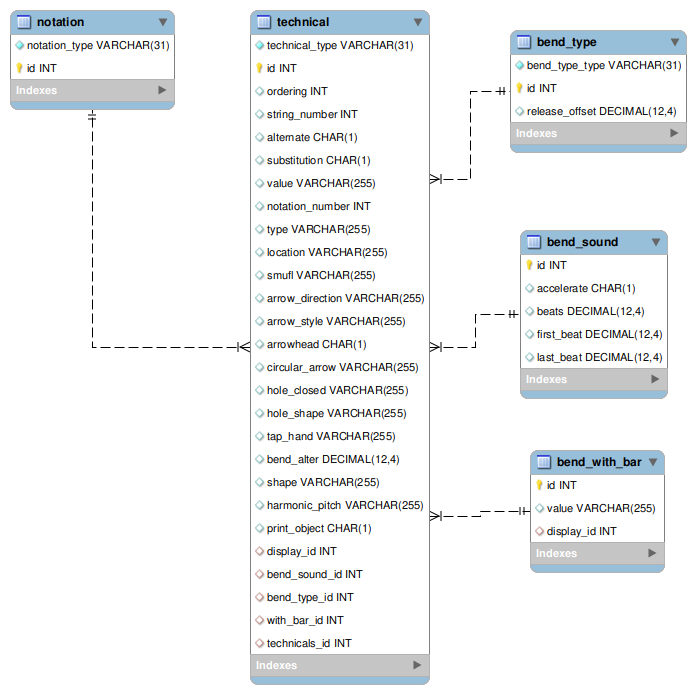Expand Indexes section in bend_type table

pyautogui.click(x=674, y=133)
